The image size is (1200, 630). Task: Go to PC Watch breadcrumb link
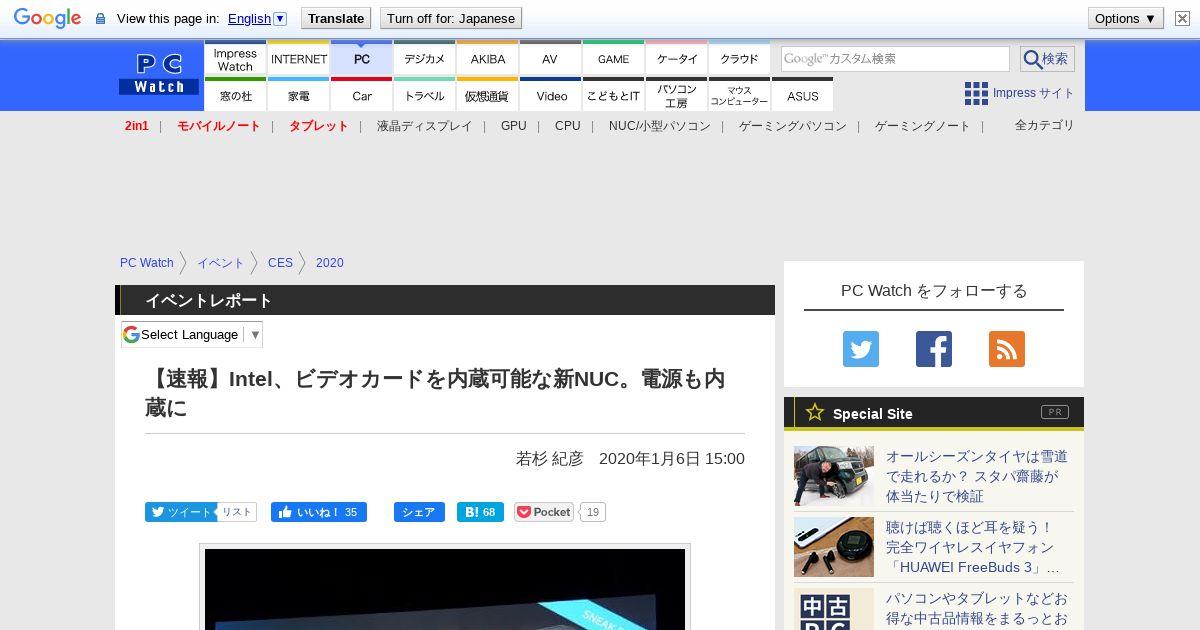coord(147,263)
